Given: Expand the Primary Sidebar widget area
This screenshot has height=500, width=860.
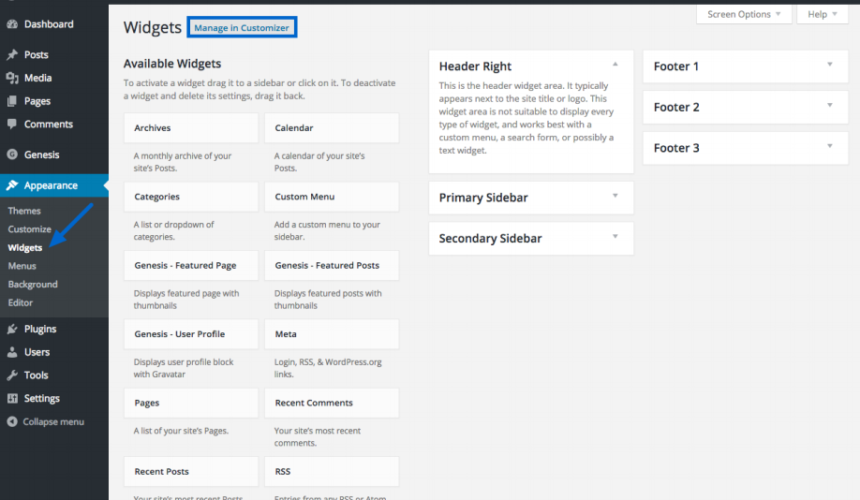Looking at the screenshot, I should tap(615, 196).
